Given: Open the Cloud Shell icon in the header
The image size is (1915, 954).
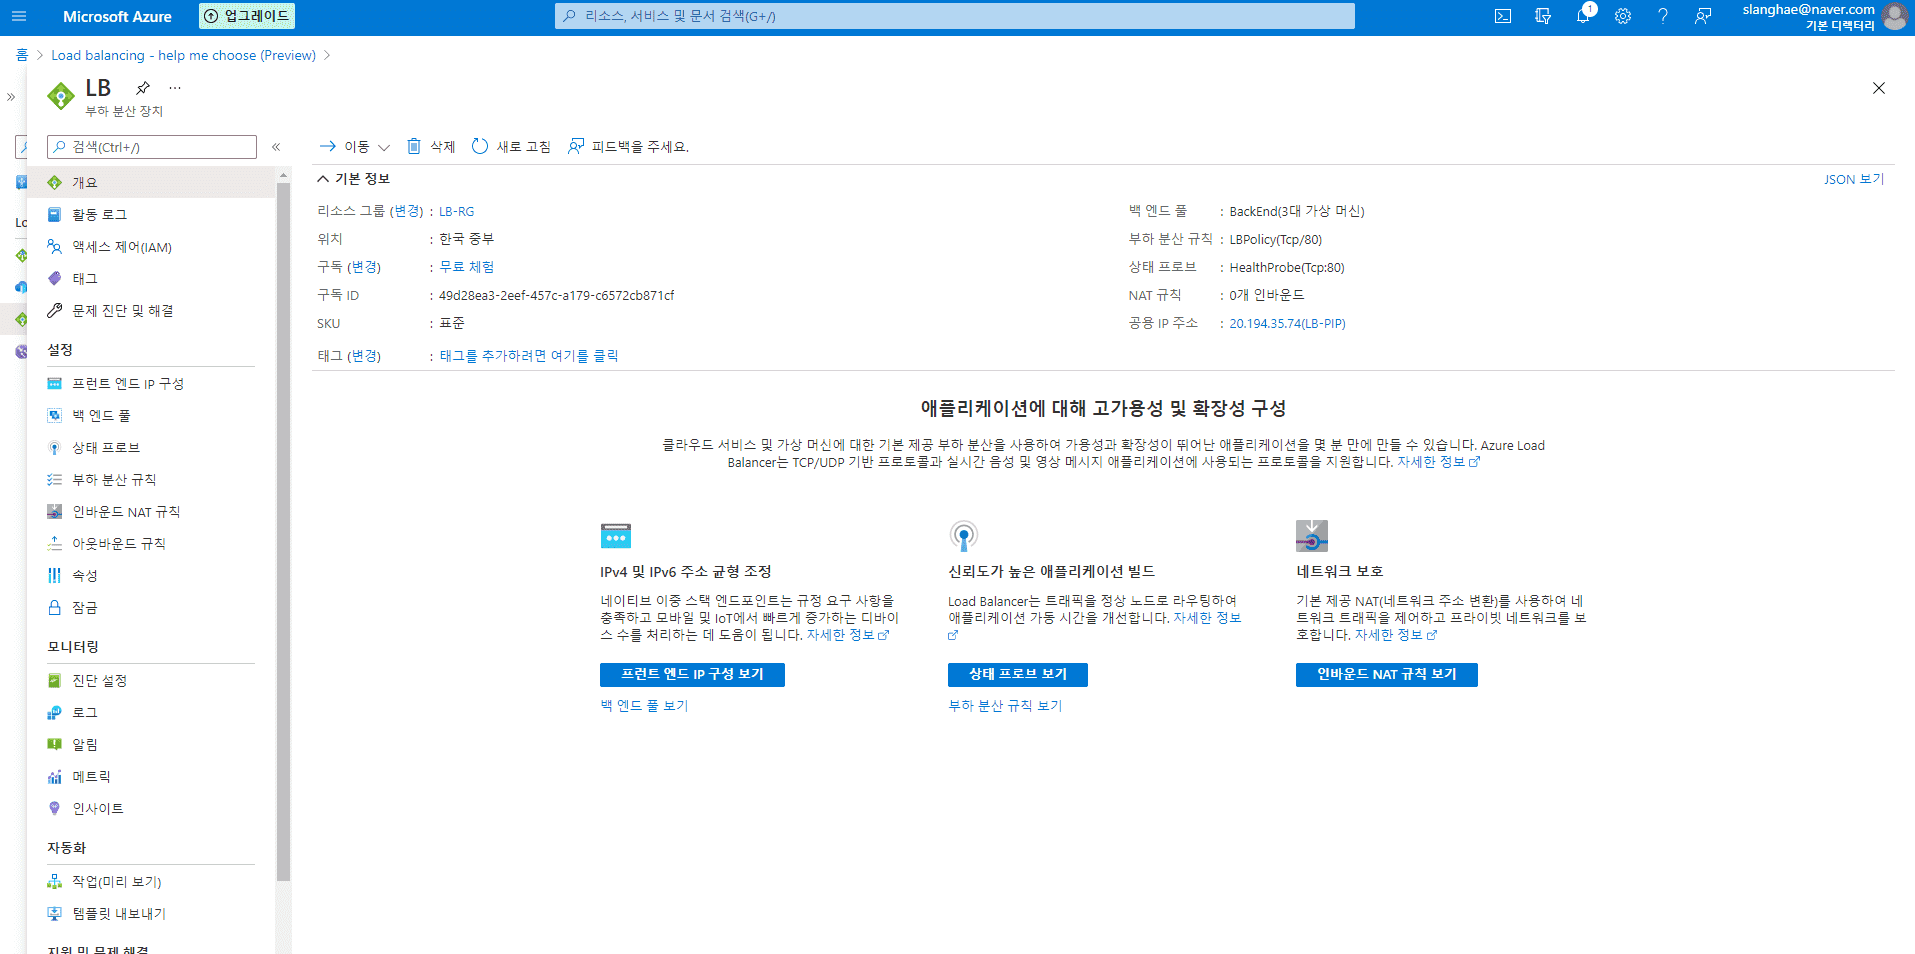Looking at the screenshot, I should 1503,16.
